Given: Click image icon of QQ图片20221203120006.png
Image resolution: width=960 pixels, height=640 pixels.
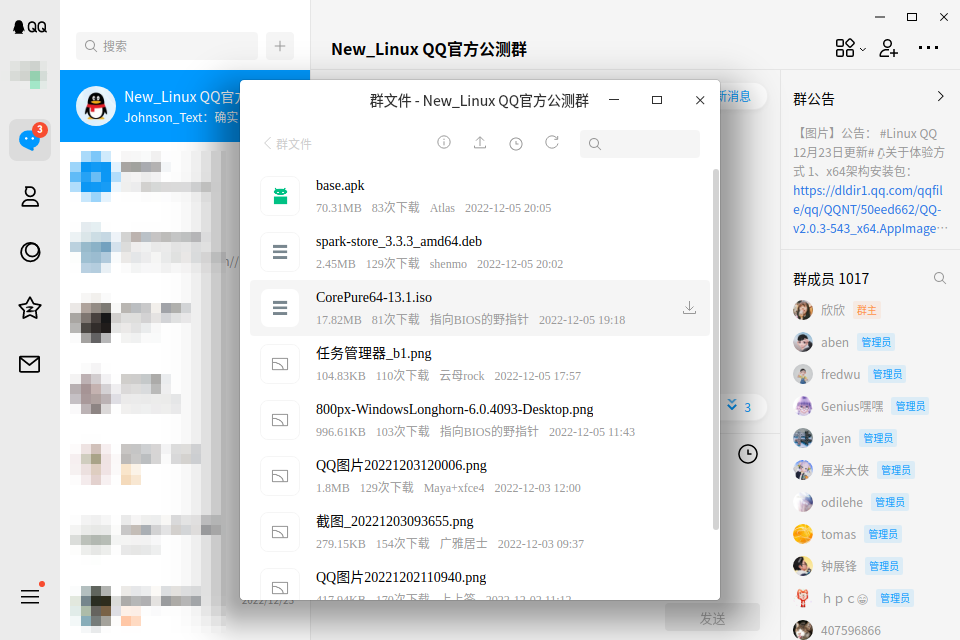Looking at the screenshot, I should click(x=280, y=476).
